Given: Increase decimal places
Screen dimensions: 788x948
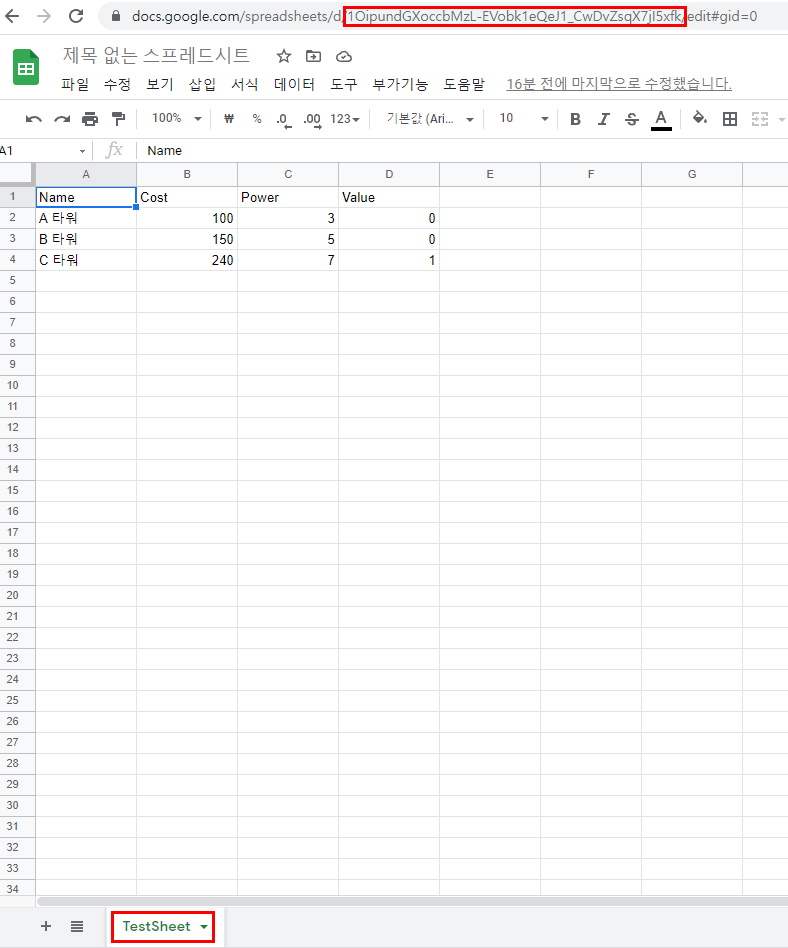Looking at the screenshot, I should pyautogui.click(x=312, y=120).
